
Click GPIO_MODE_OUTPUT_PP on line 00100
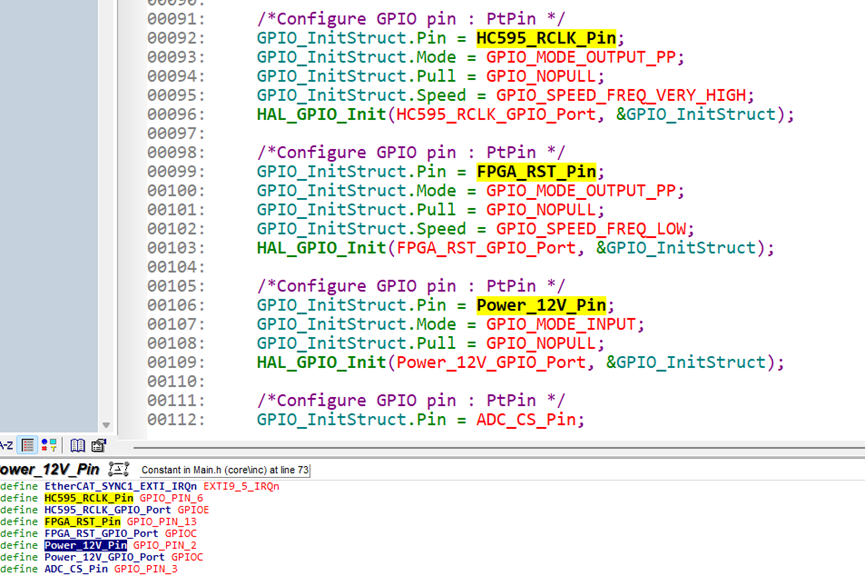581,191
